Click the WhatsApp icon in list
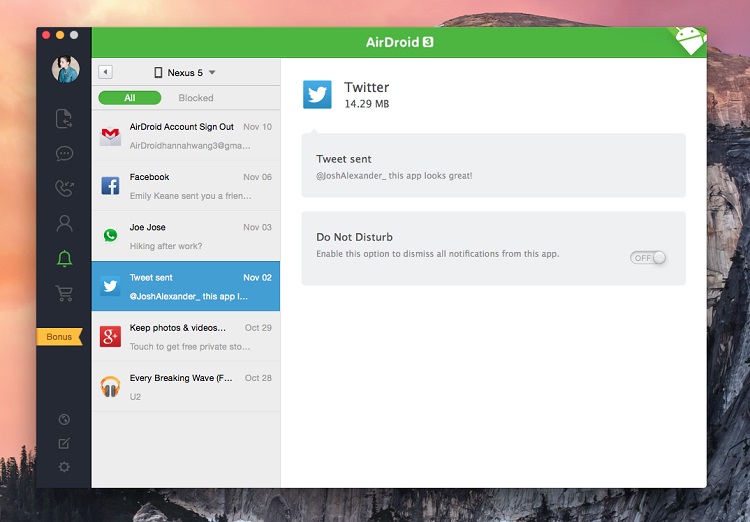 pyautogui.click(x=110, y=235)
